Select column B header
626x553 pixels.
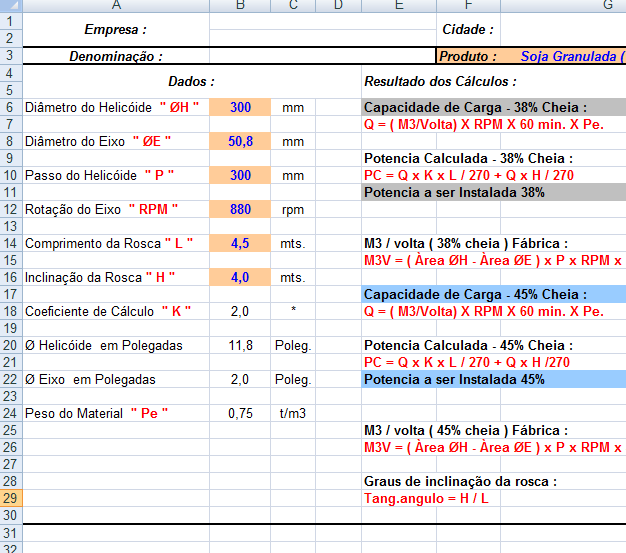click(x=240, y=6)
